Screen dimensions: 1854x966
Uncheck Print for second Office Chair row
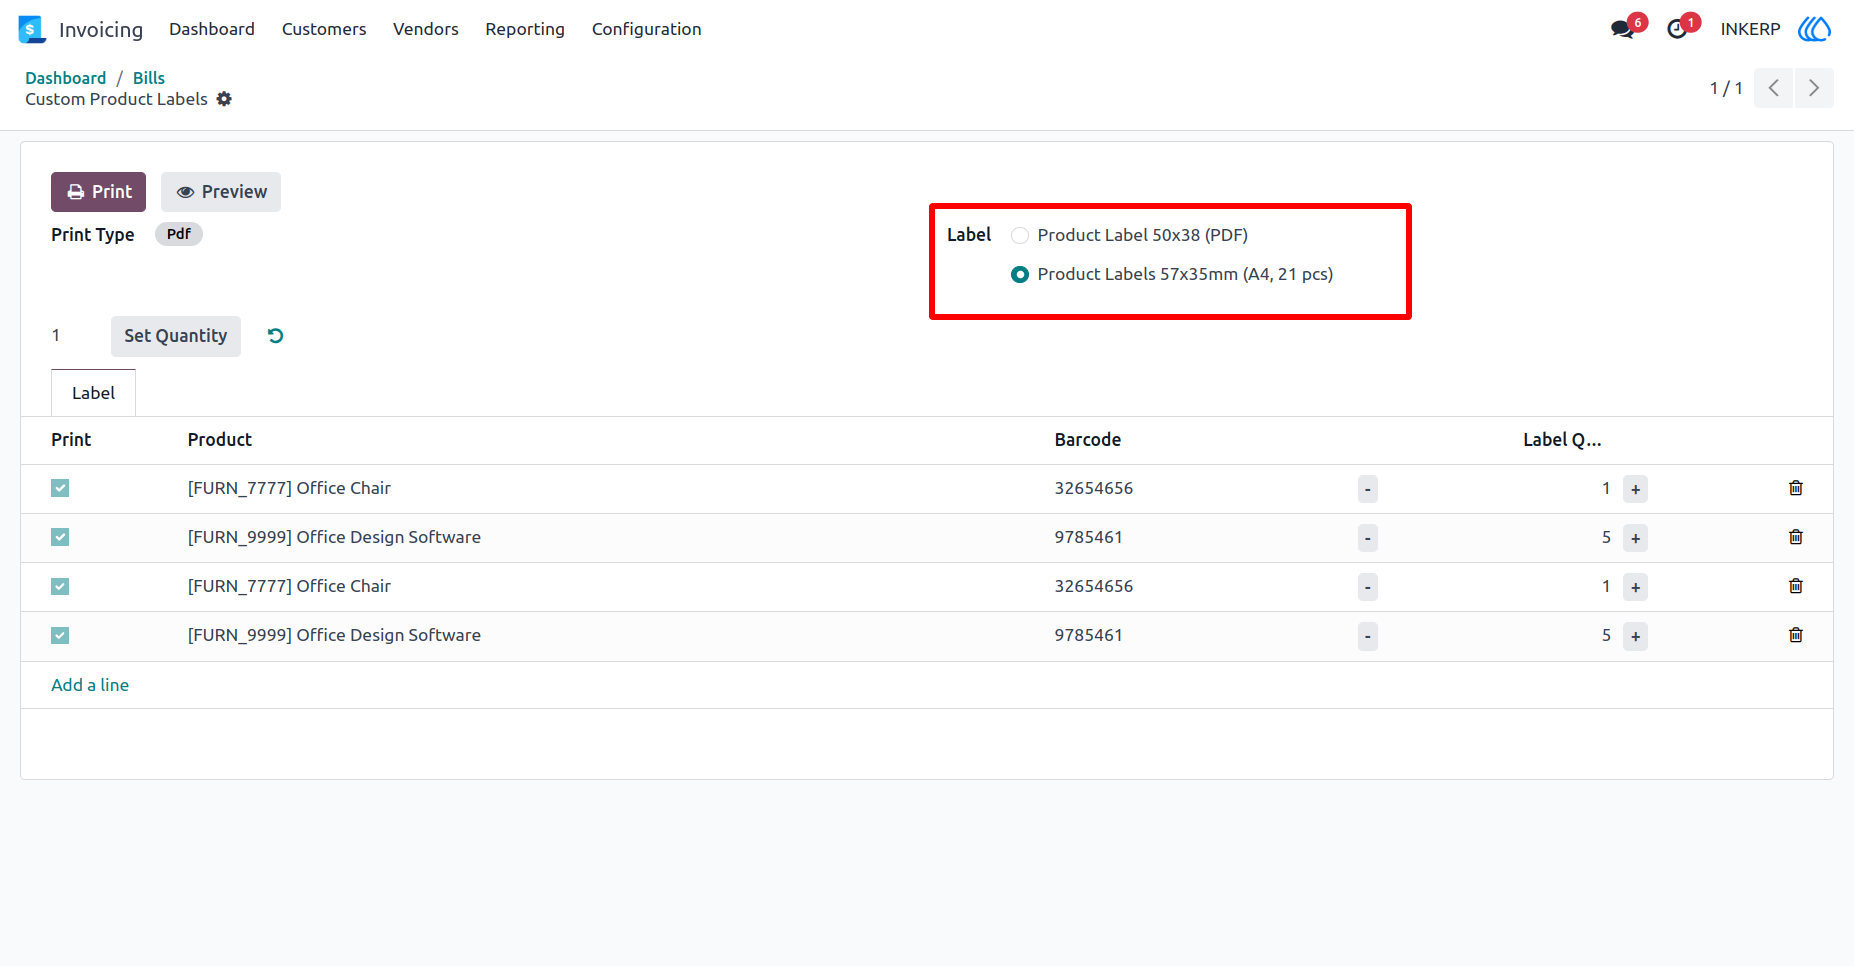pos(60,586)
